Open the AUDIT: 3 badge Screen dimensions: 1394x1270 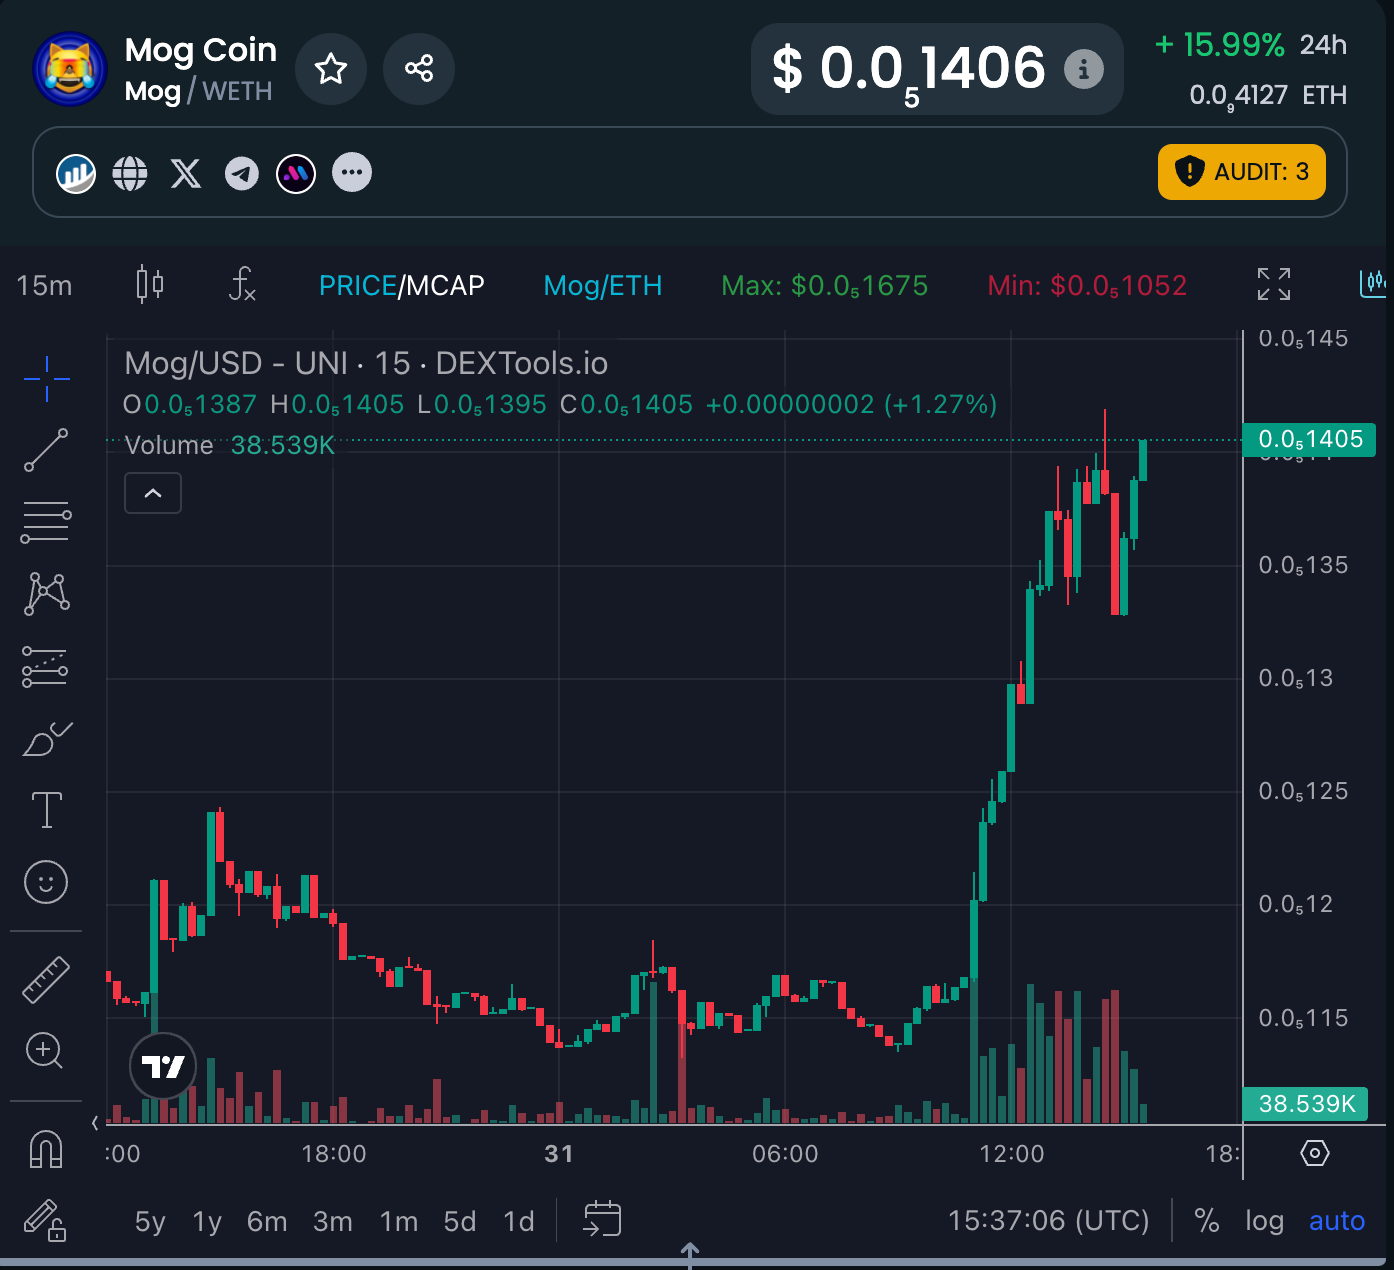tap(1241, 172)
